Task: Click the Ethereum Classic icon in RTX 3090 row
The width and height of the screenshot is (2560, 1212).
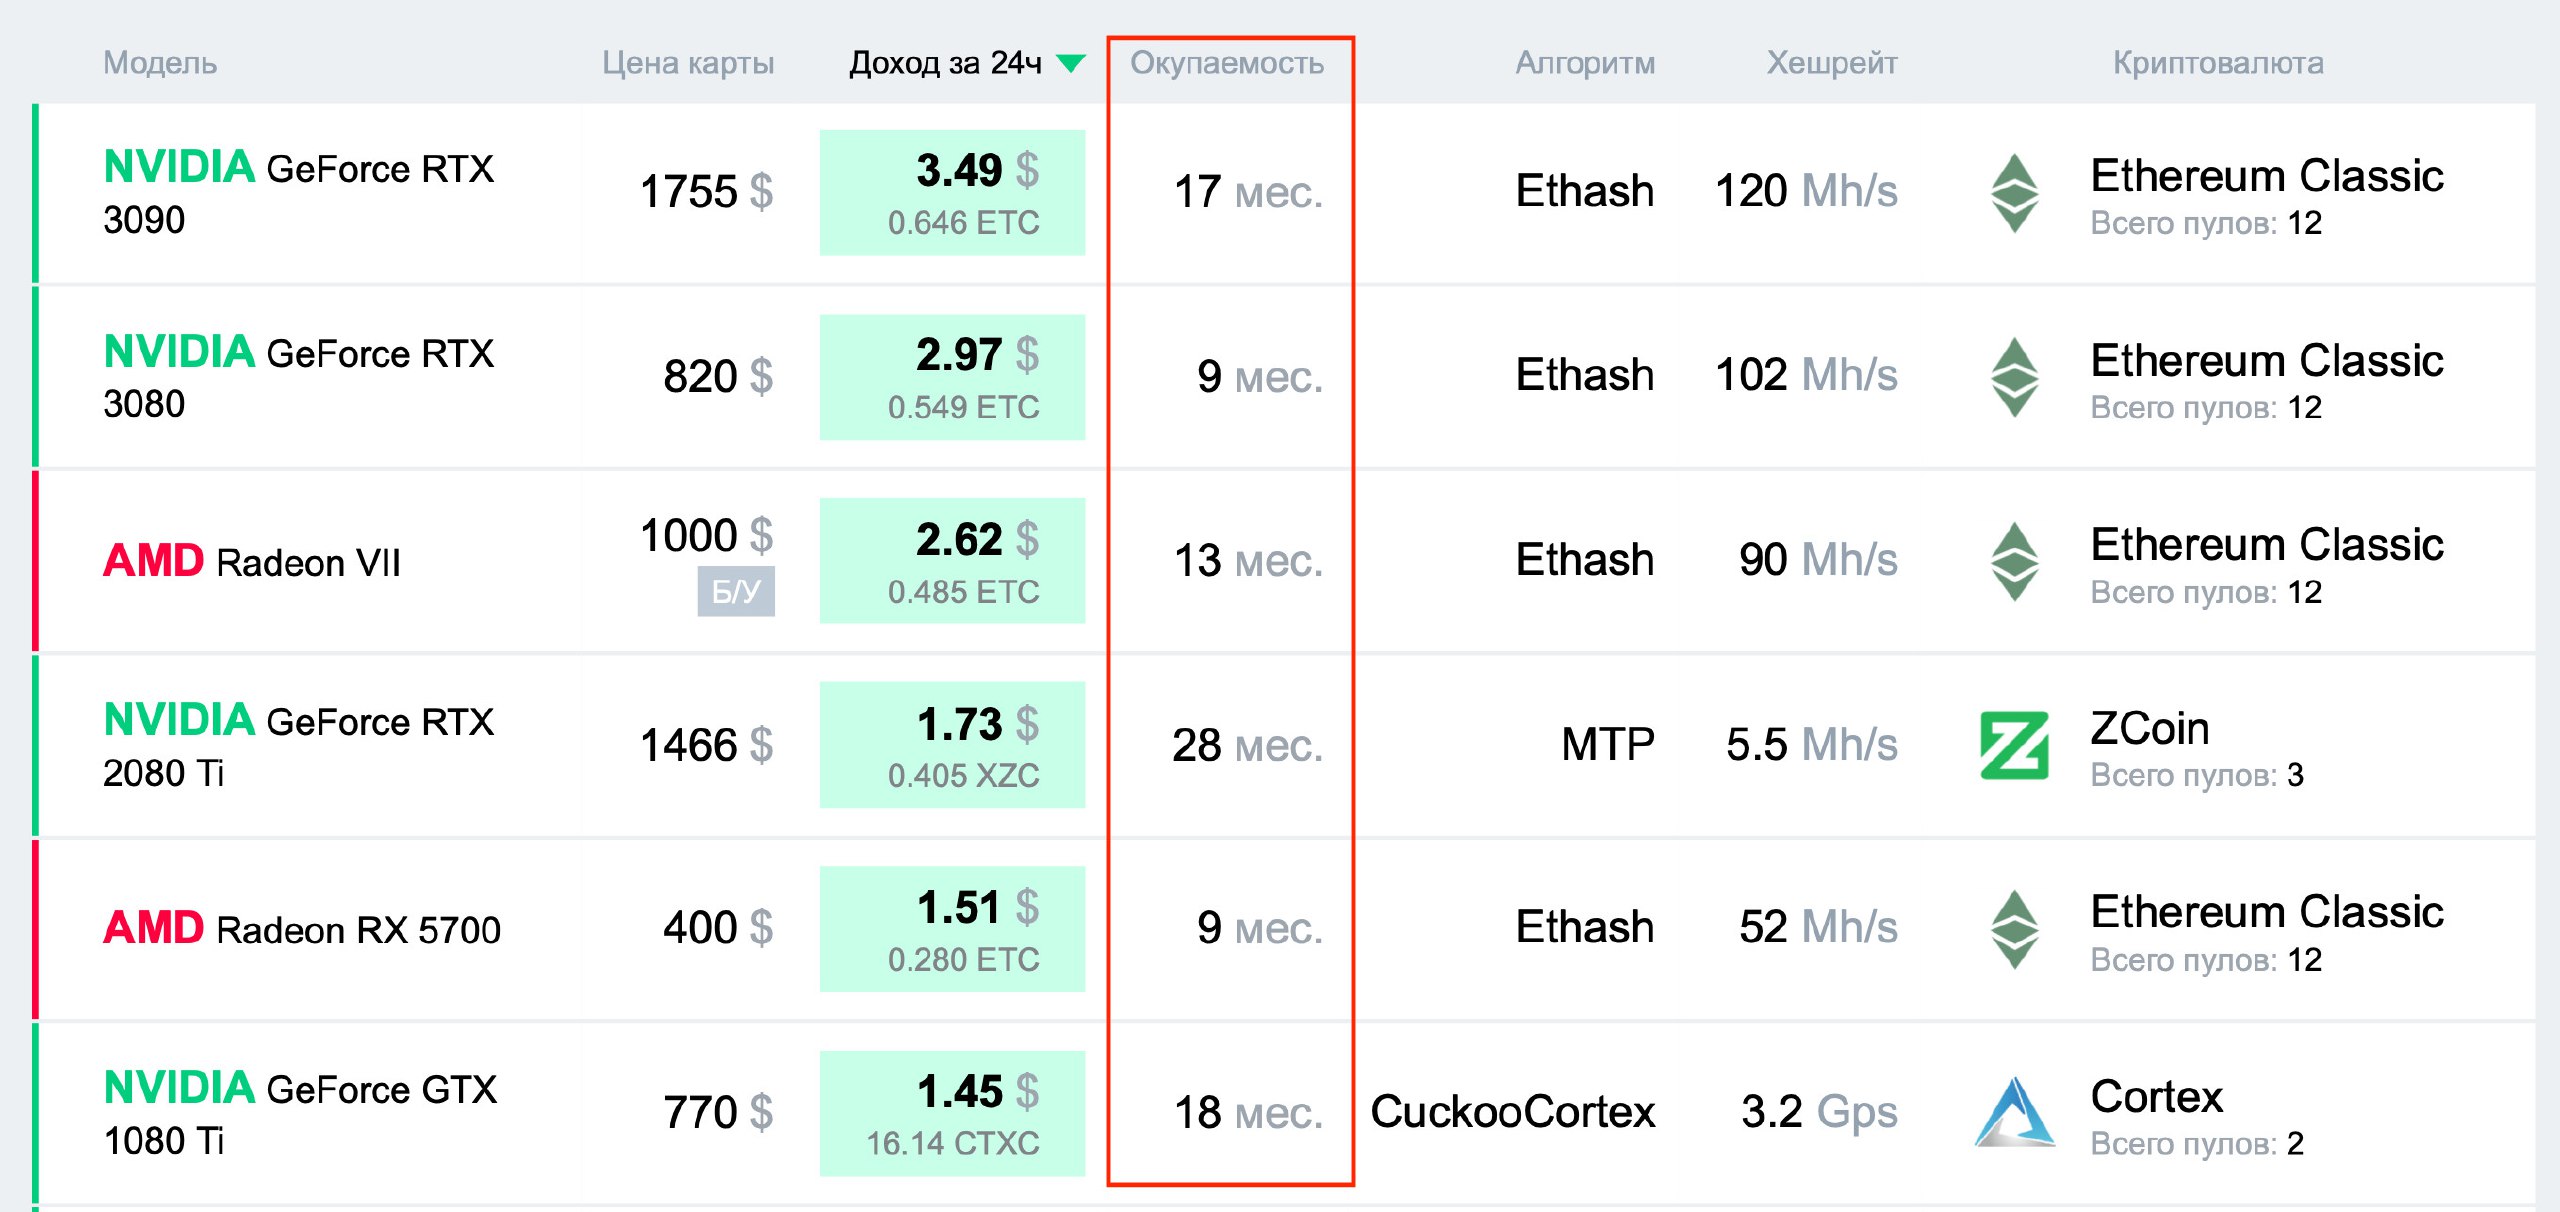Action: click(x=2014, y=193)
